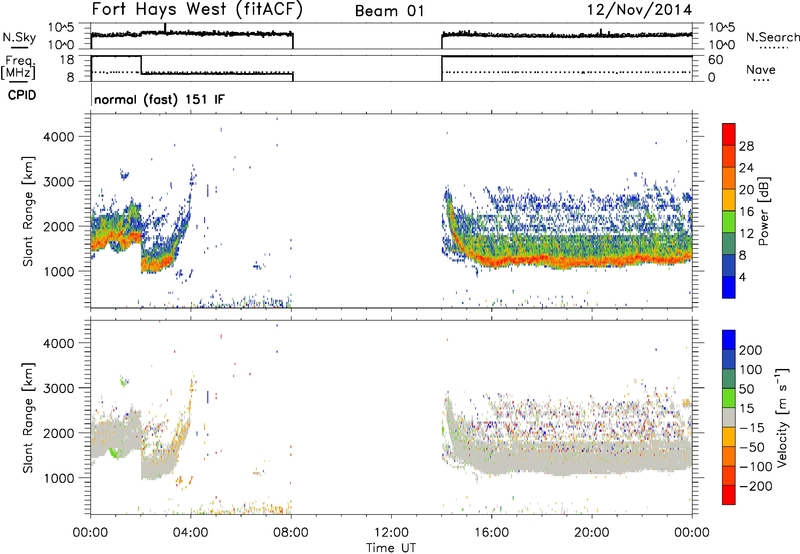Click the 'N.Sky' axis label

(x=19, y=37)
